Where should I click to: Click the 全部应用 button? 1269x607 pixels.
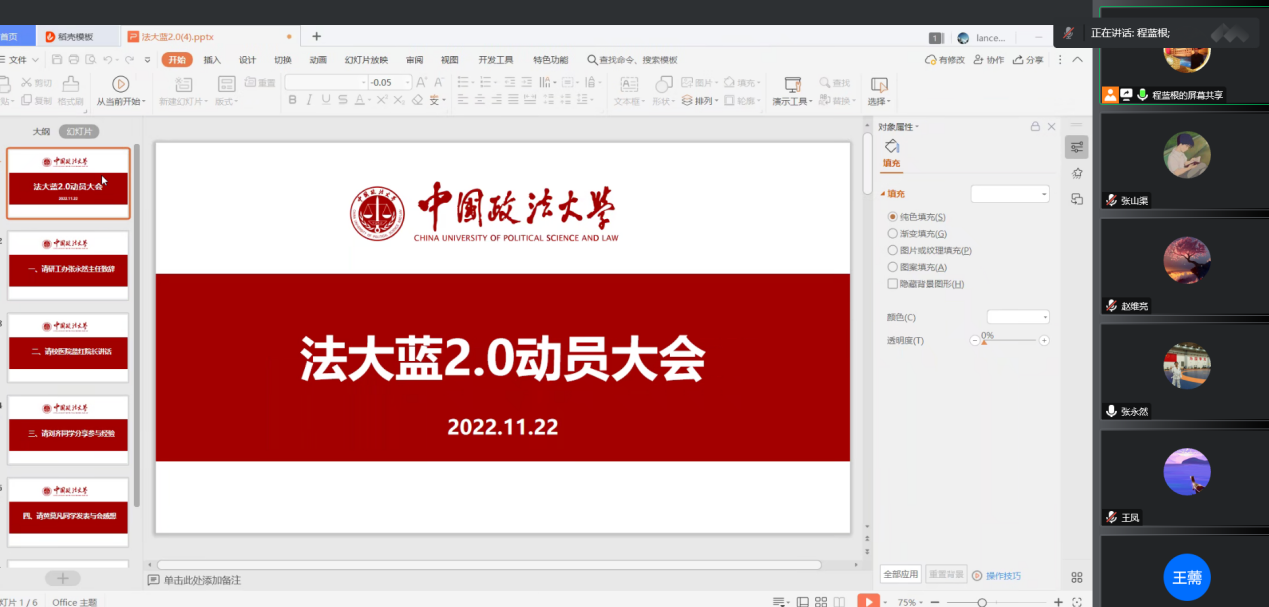900,575
